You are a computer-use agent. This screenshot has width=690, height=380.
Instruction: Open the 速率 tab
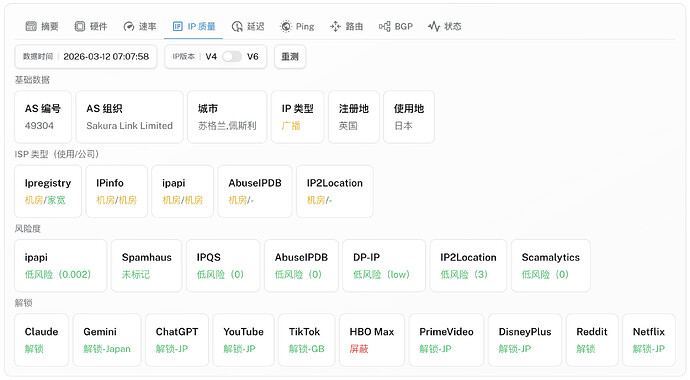(139, 26)
